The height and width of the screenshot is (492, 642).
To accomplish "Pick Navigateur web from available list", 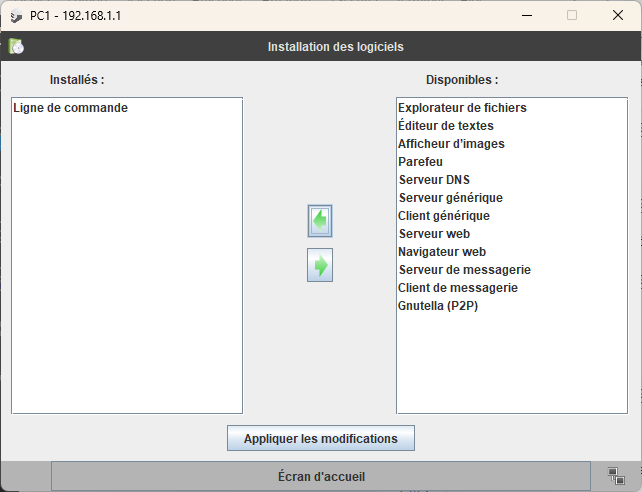I will (x=442, y=252).
